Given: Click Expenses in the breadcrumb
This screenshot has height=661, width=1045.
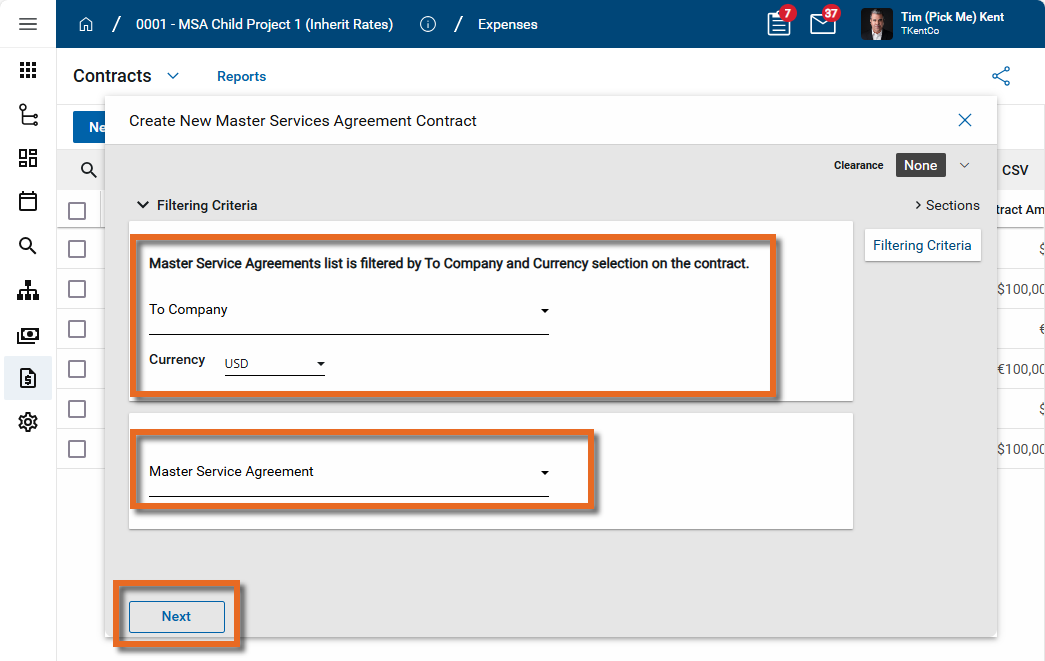Looking at the screenshot, I should (507, 24).
